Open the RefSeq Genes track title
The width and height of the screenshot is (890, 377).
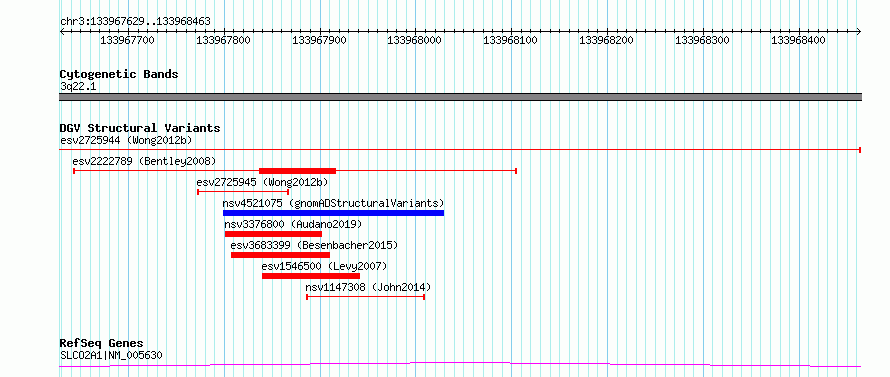pyautogui.click(x=102, y=343)
